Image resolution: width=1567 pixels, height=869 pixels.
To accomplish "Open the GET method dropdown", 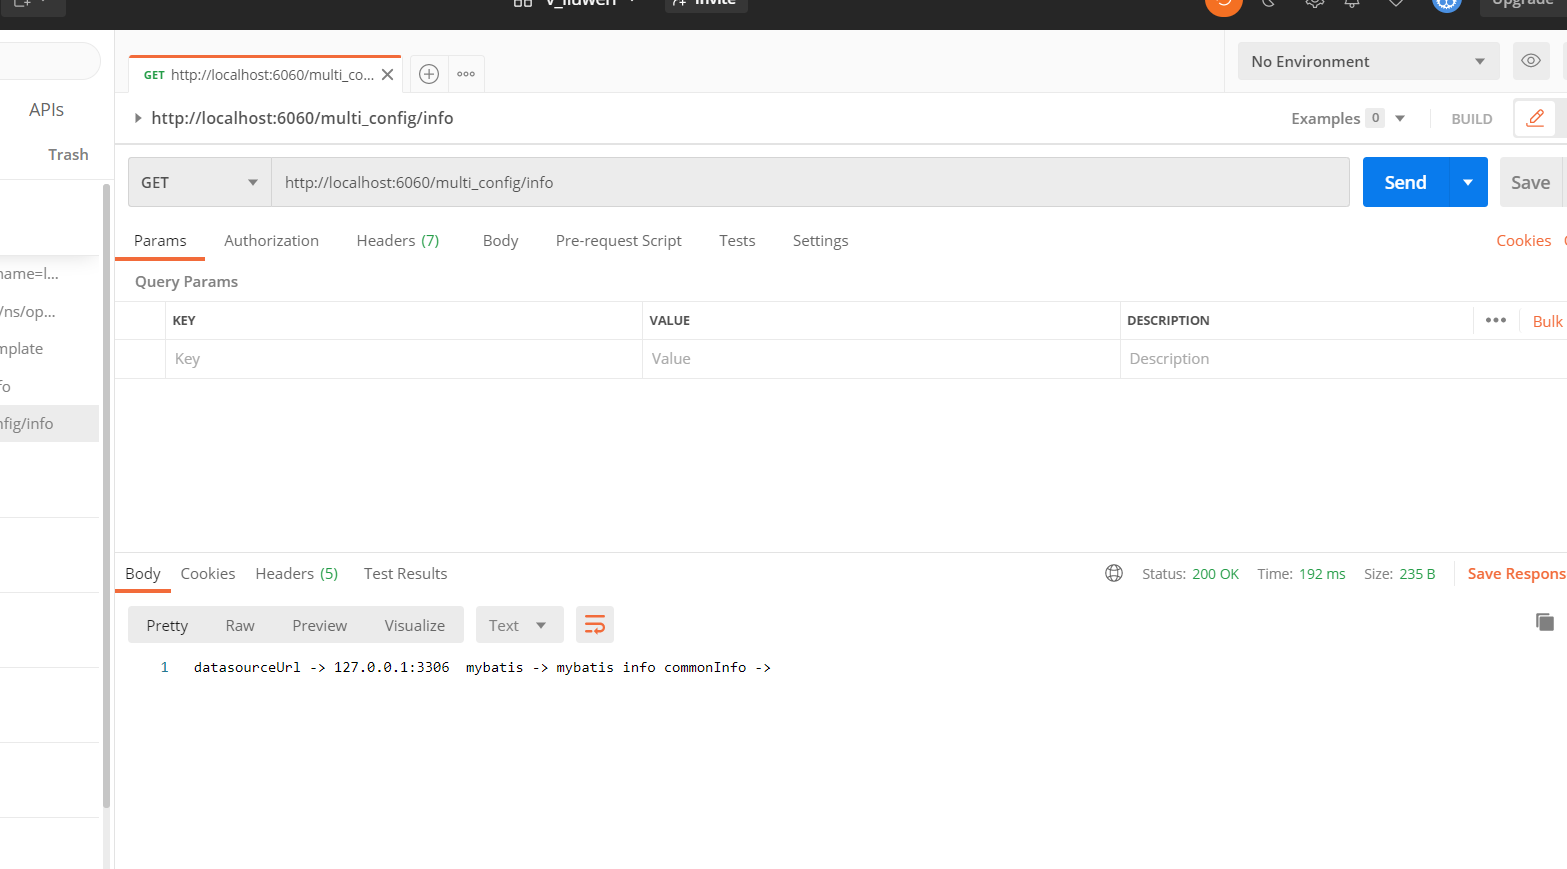I will click(x=199, y=182).
